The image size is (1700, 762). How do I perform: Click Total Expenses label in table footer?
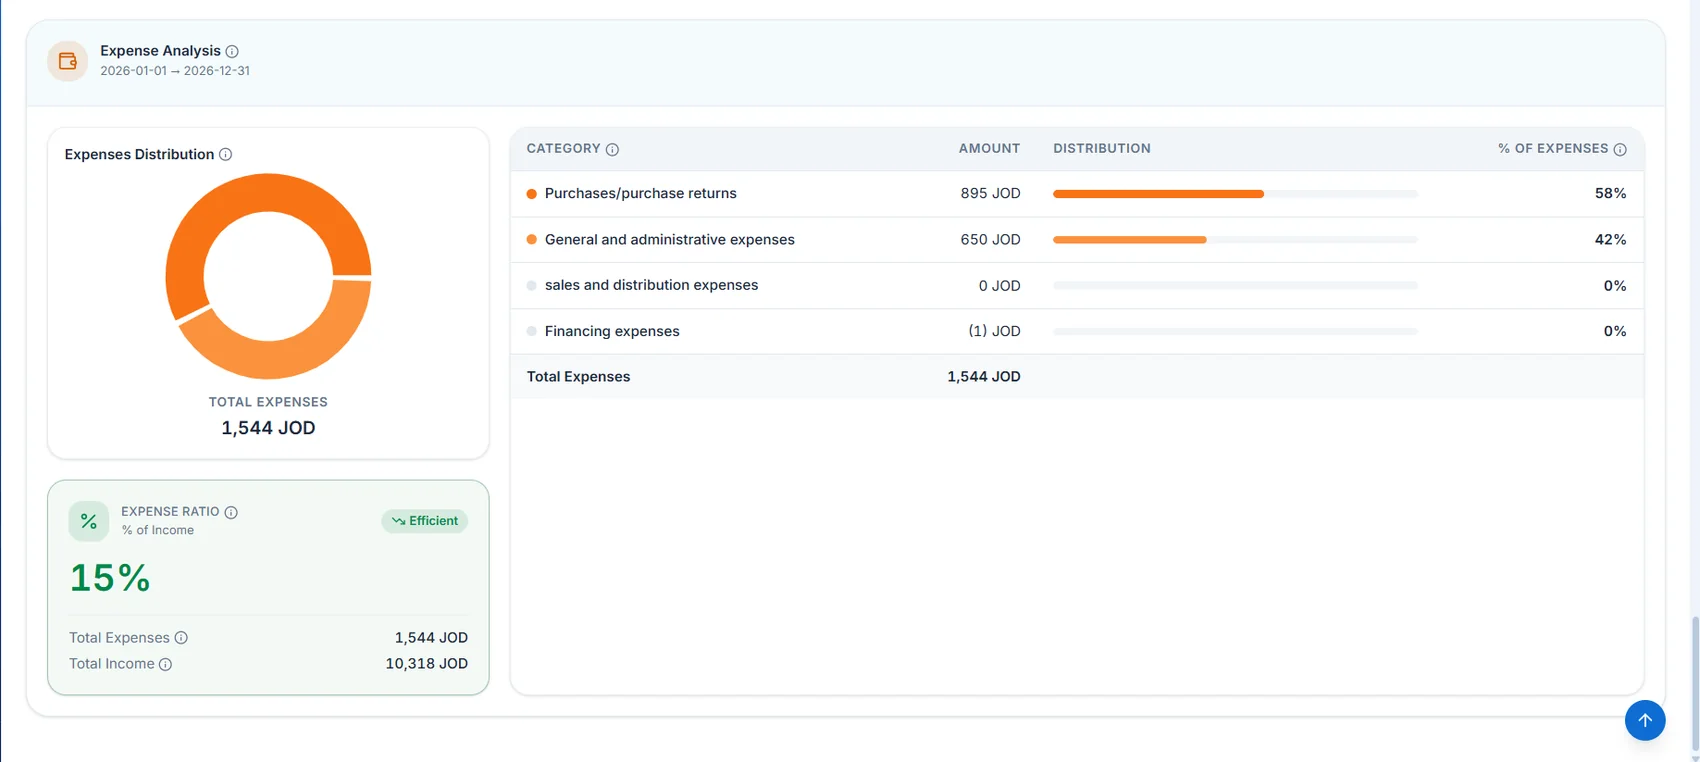[x=579, y=377]
